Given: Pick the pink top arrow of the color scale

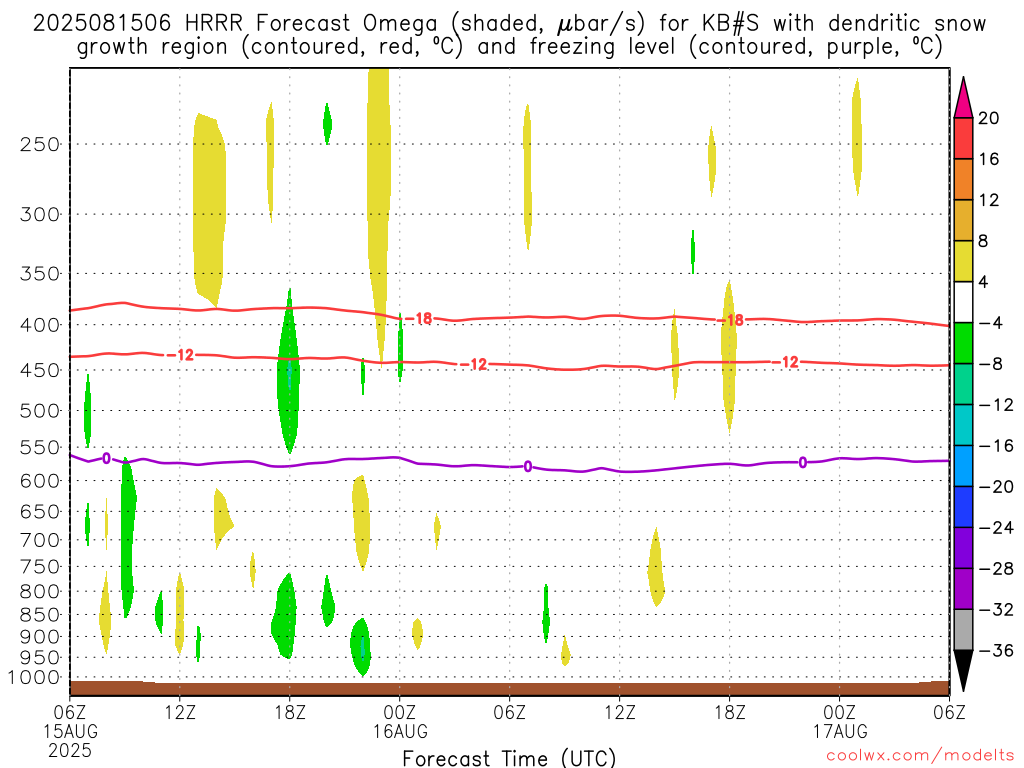Looking at the screenshot, I should point(963,98).
